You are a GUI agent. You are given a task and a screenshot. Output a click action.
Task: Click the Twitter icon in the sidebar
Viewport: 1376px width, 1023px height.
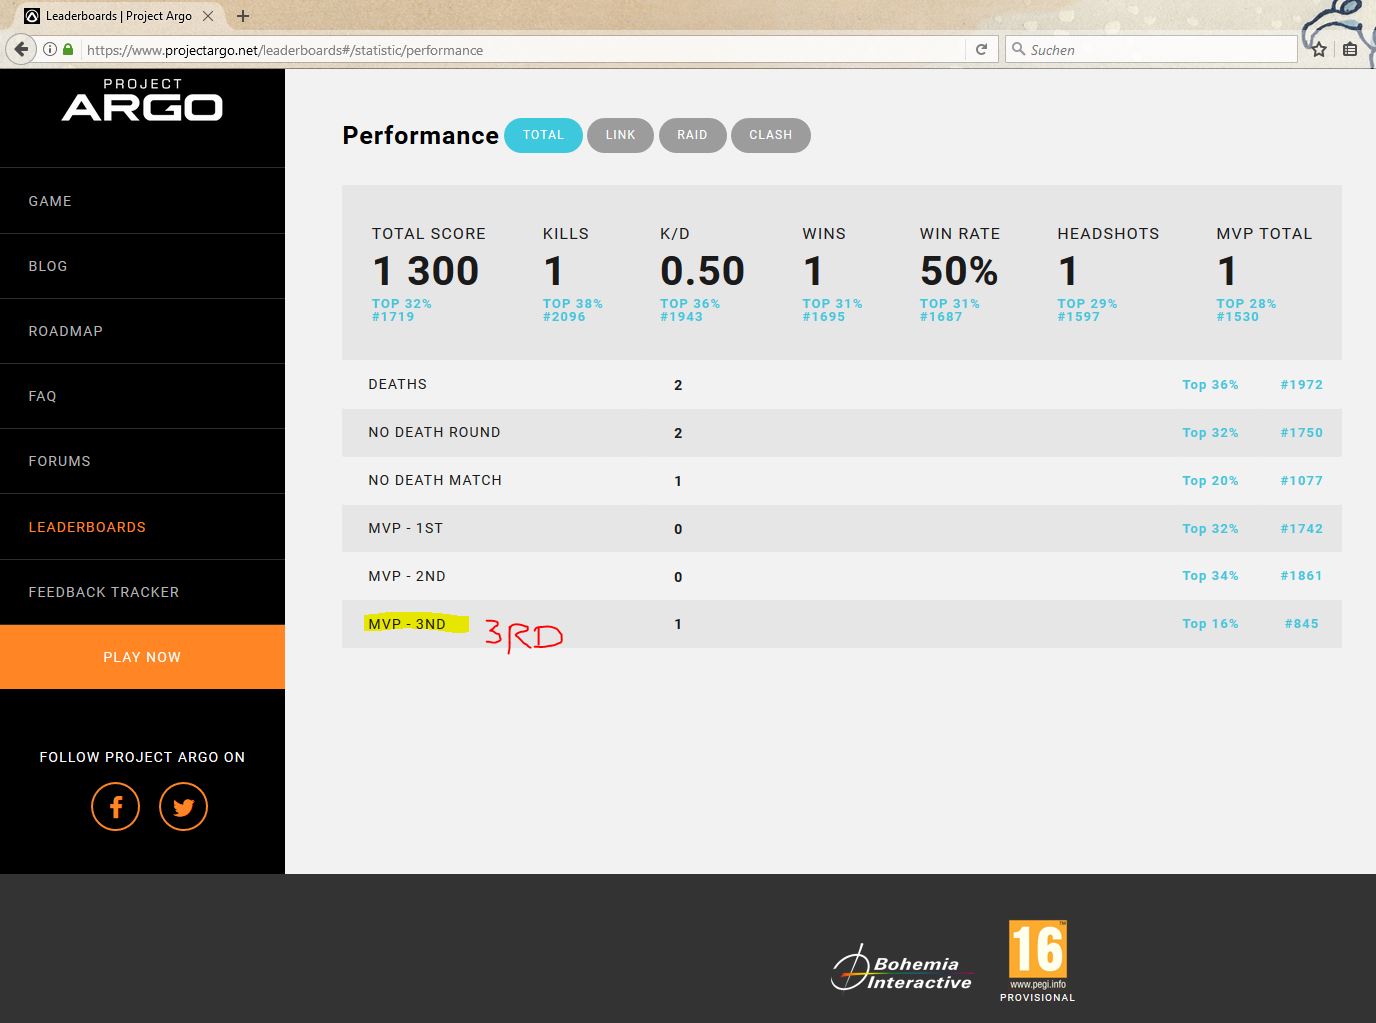(183, 806)
